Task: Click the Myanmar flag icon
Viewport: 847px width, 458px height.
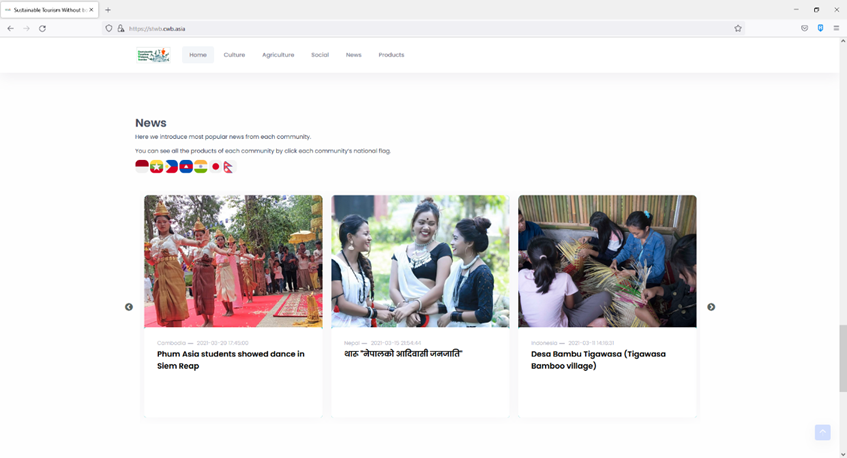Action: (x=157, y=166)
